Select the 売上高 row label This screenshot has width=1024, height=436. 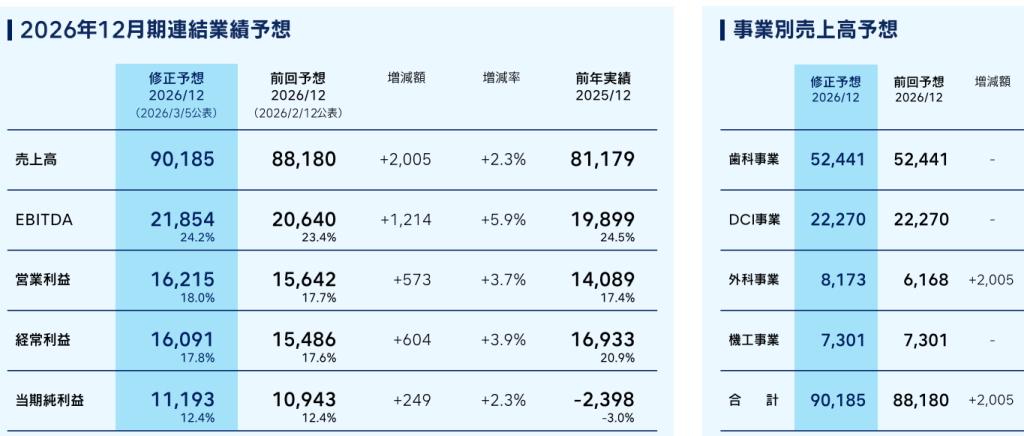36,159
